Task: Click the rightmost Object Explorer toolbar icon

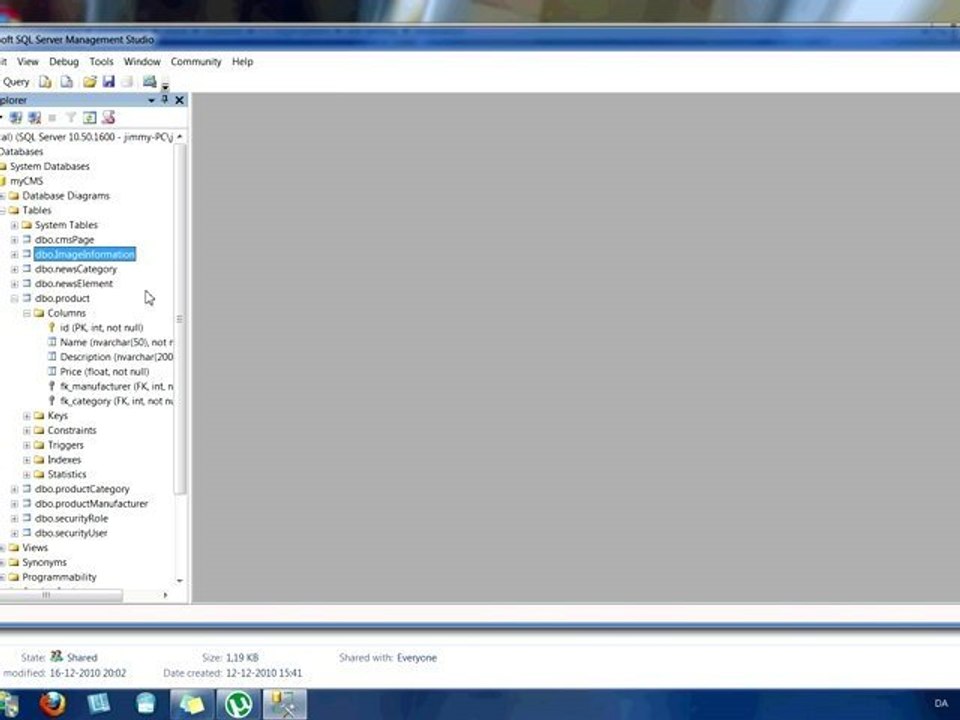Action: [x=108, y=118]
